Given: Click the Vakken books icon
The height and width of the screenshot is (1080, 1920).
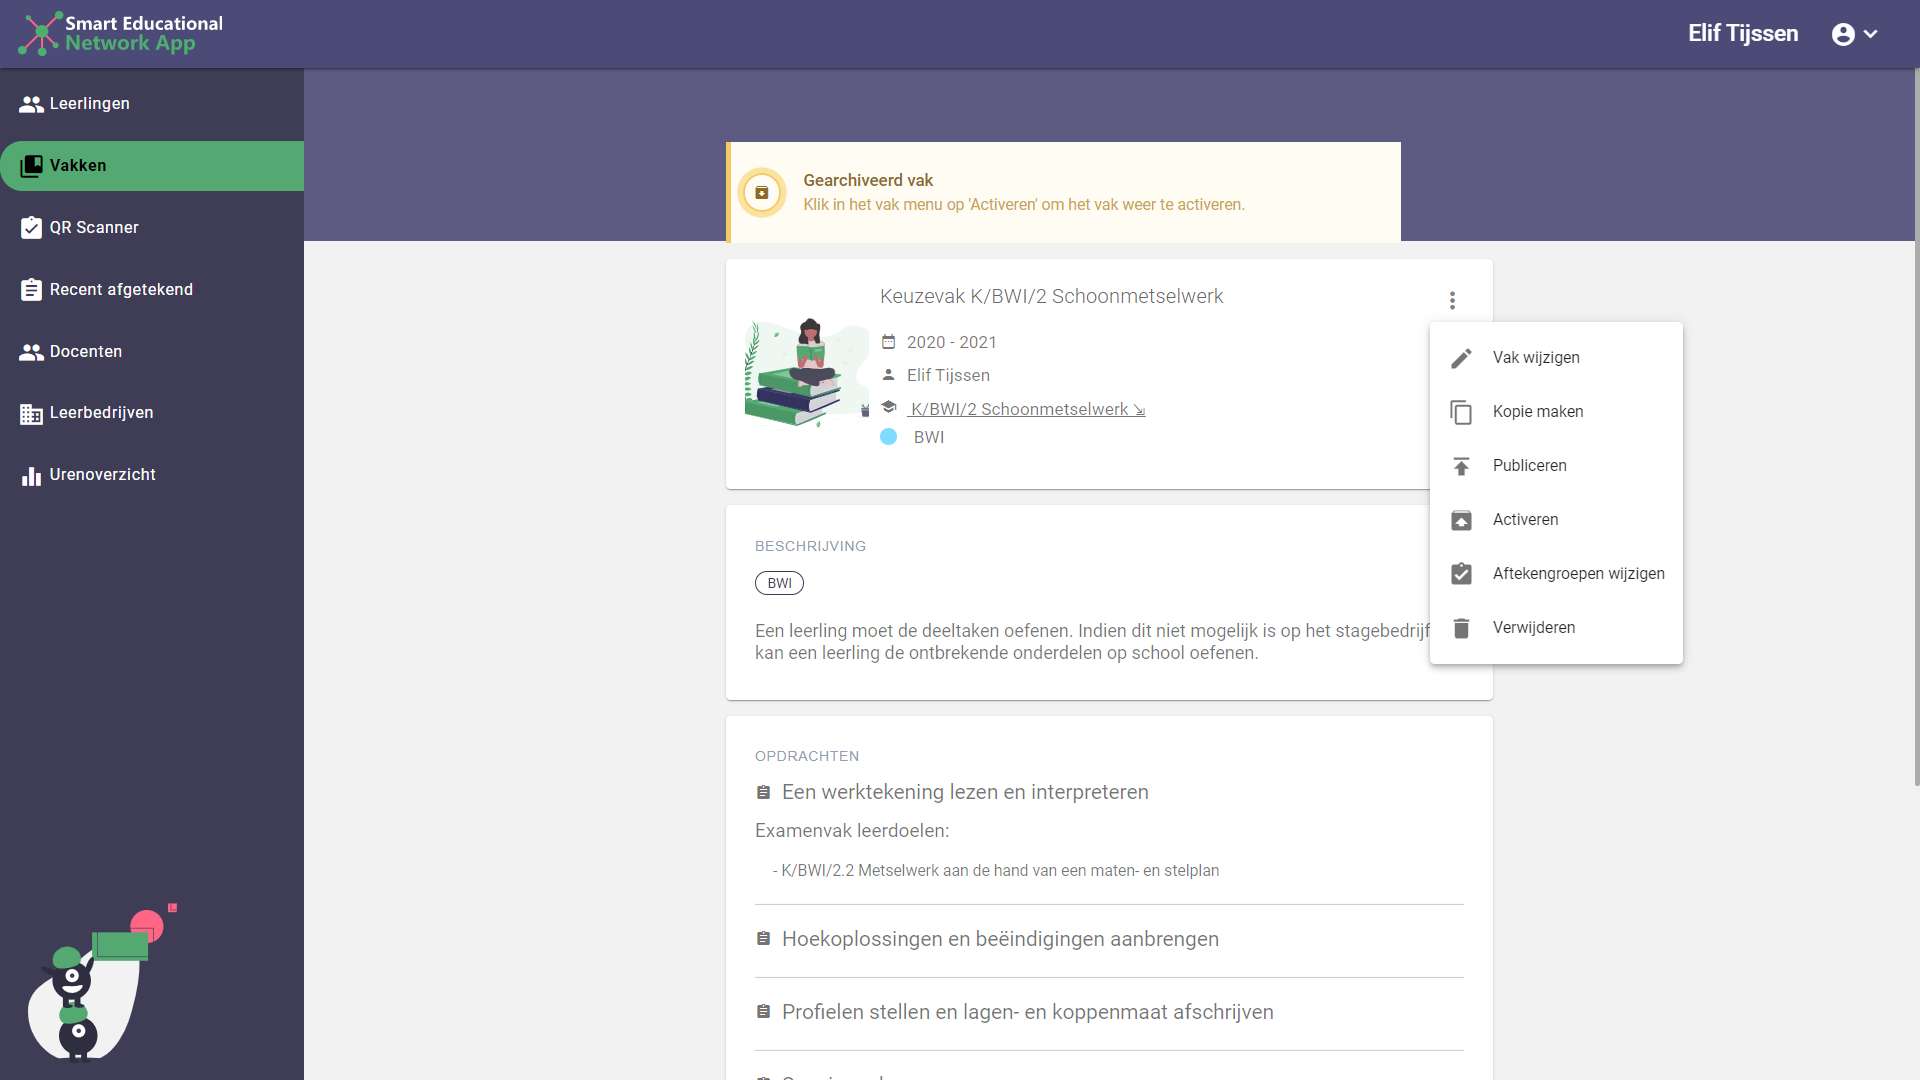Looking at the screenshot, I should pos(31,166).
